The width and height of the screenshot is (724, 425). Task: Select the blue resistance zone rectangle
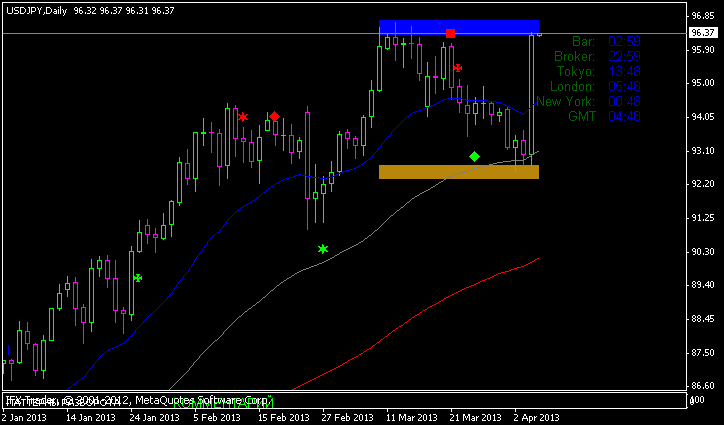click(458, 27)
